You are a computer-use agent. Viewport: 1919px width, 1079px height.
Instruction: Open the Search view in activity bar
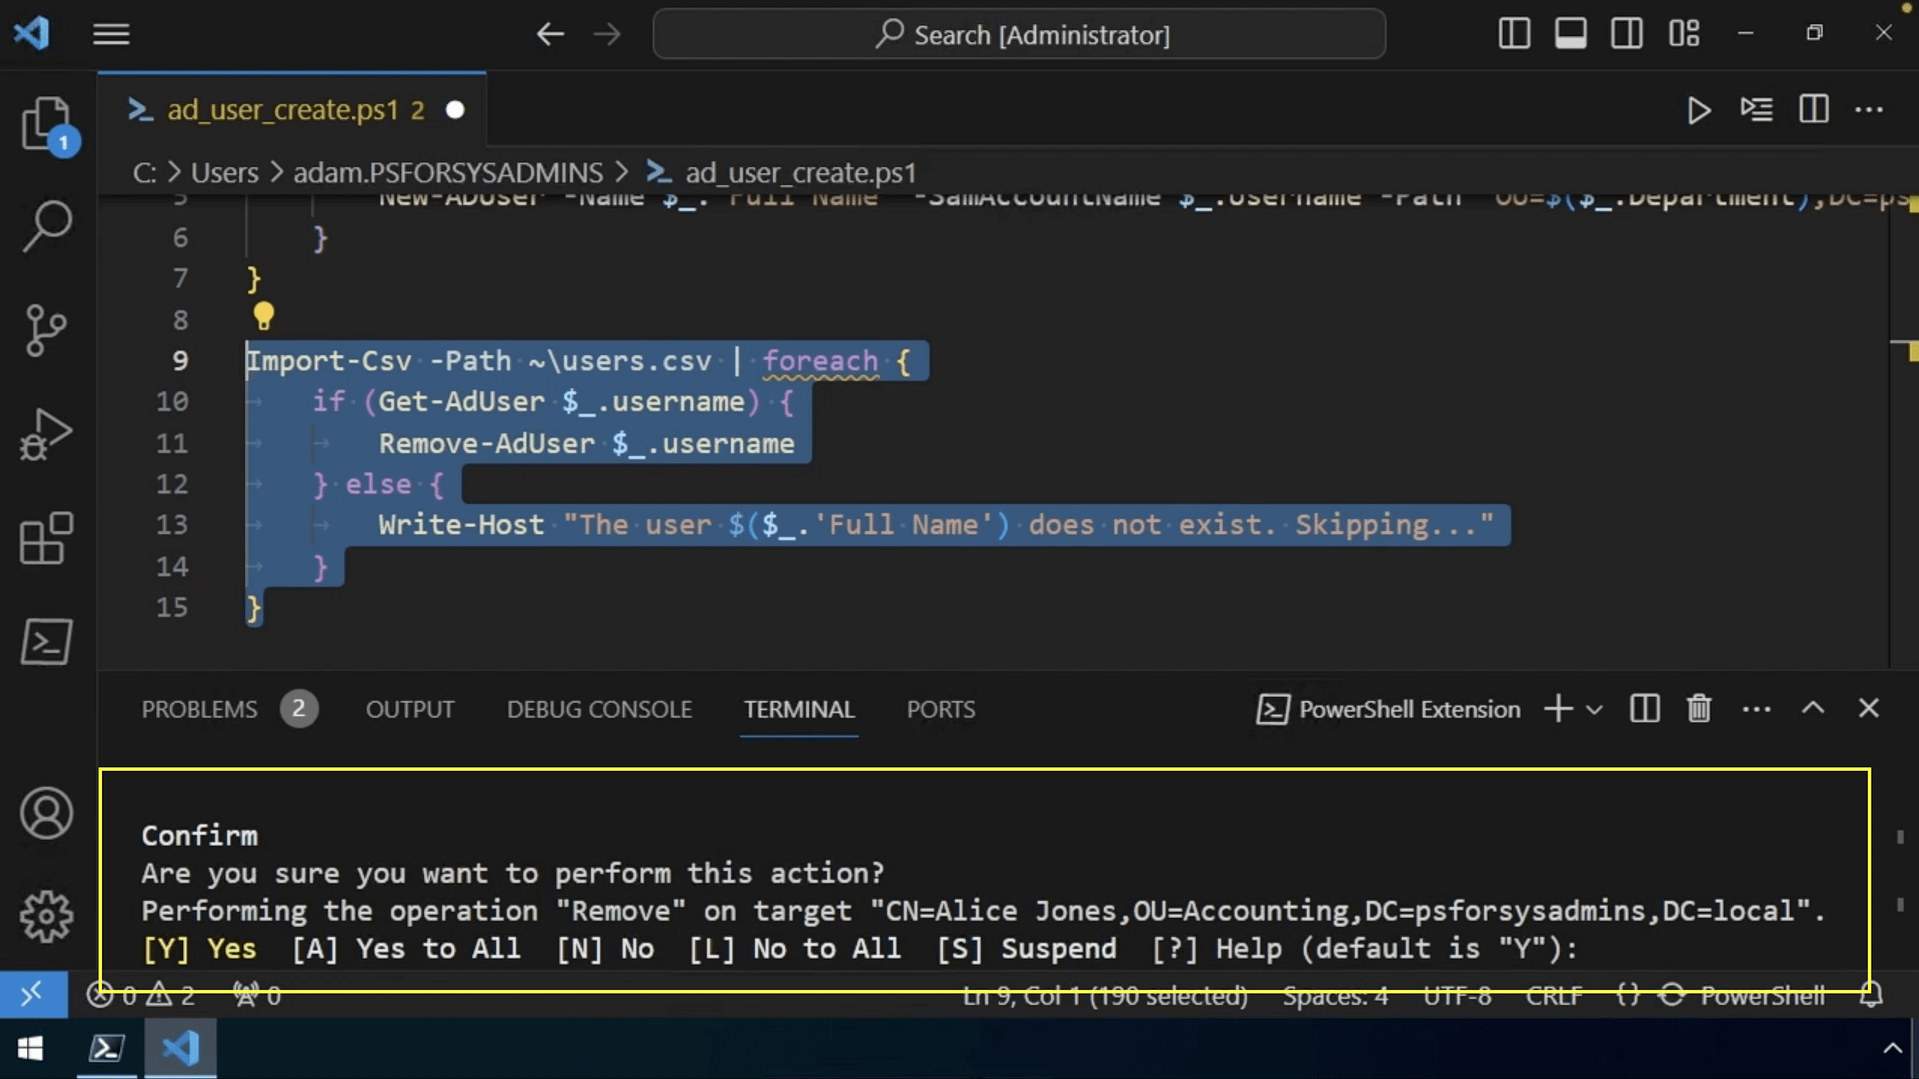tap(47, 227)
